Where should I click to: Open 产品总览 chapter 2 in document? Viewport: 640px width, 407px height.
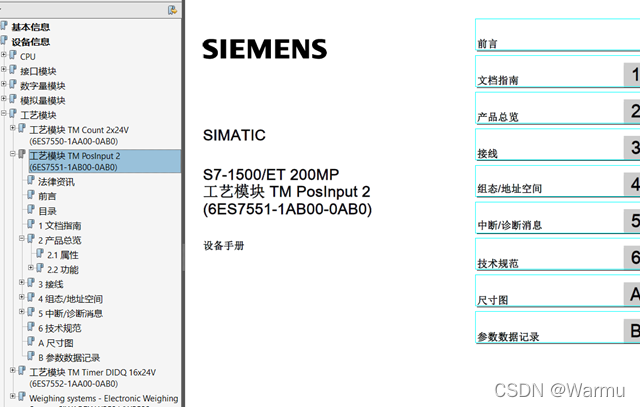tap(558, 108)
